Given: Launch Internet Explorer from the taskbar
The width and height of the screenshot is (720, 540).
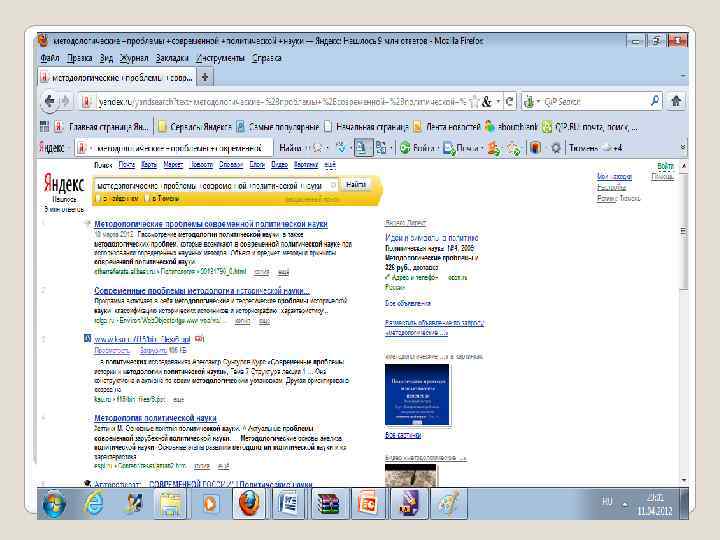Looking at the screenshot, I should coord(94,504).
